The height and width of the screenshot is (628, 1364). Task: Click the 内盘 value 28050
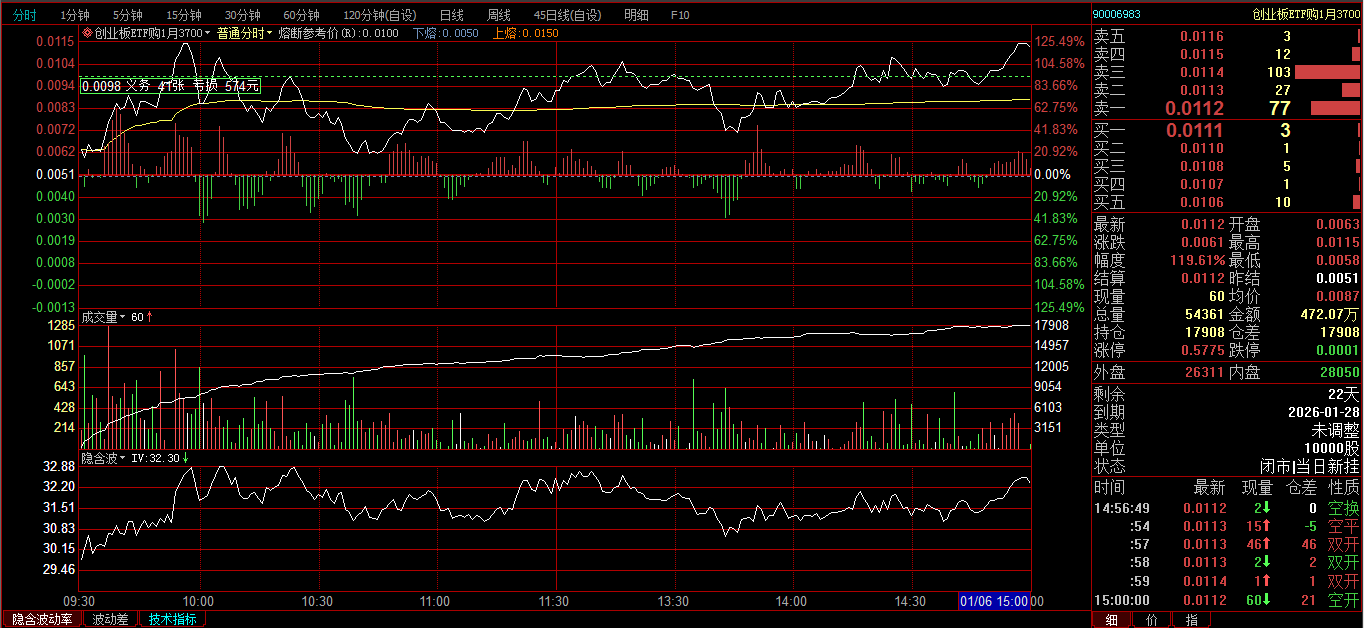coord(1339,373)
